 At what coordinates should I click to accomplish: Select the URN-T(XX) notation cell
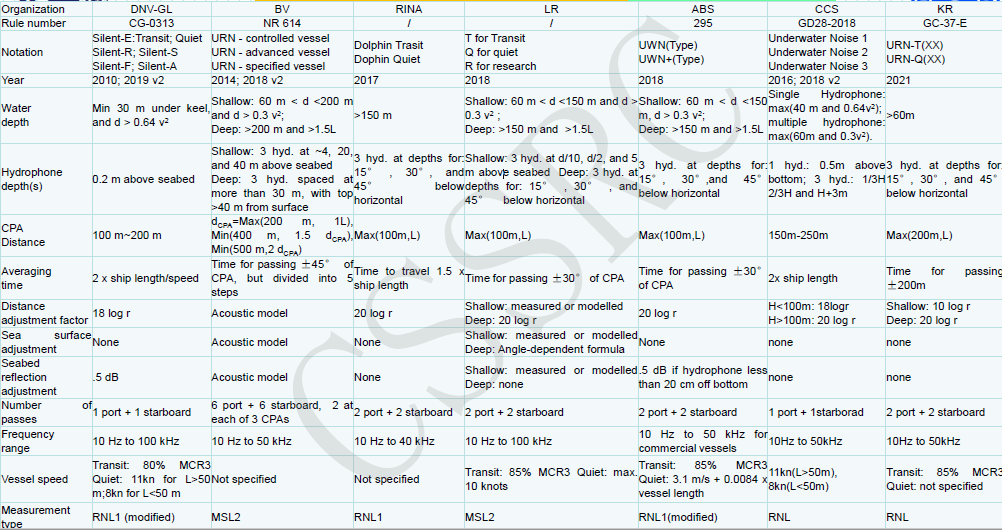click(944, 52)
